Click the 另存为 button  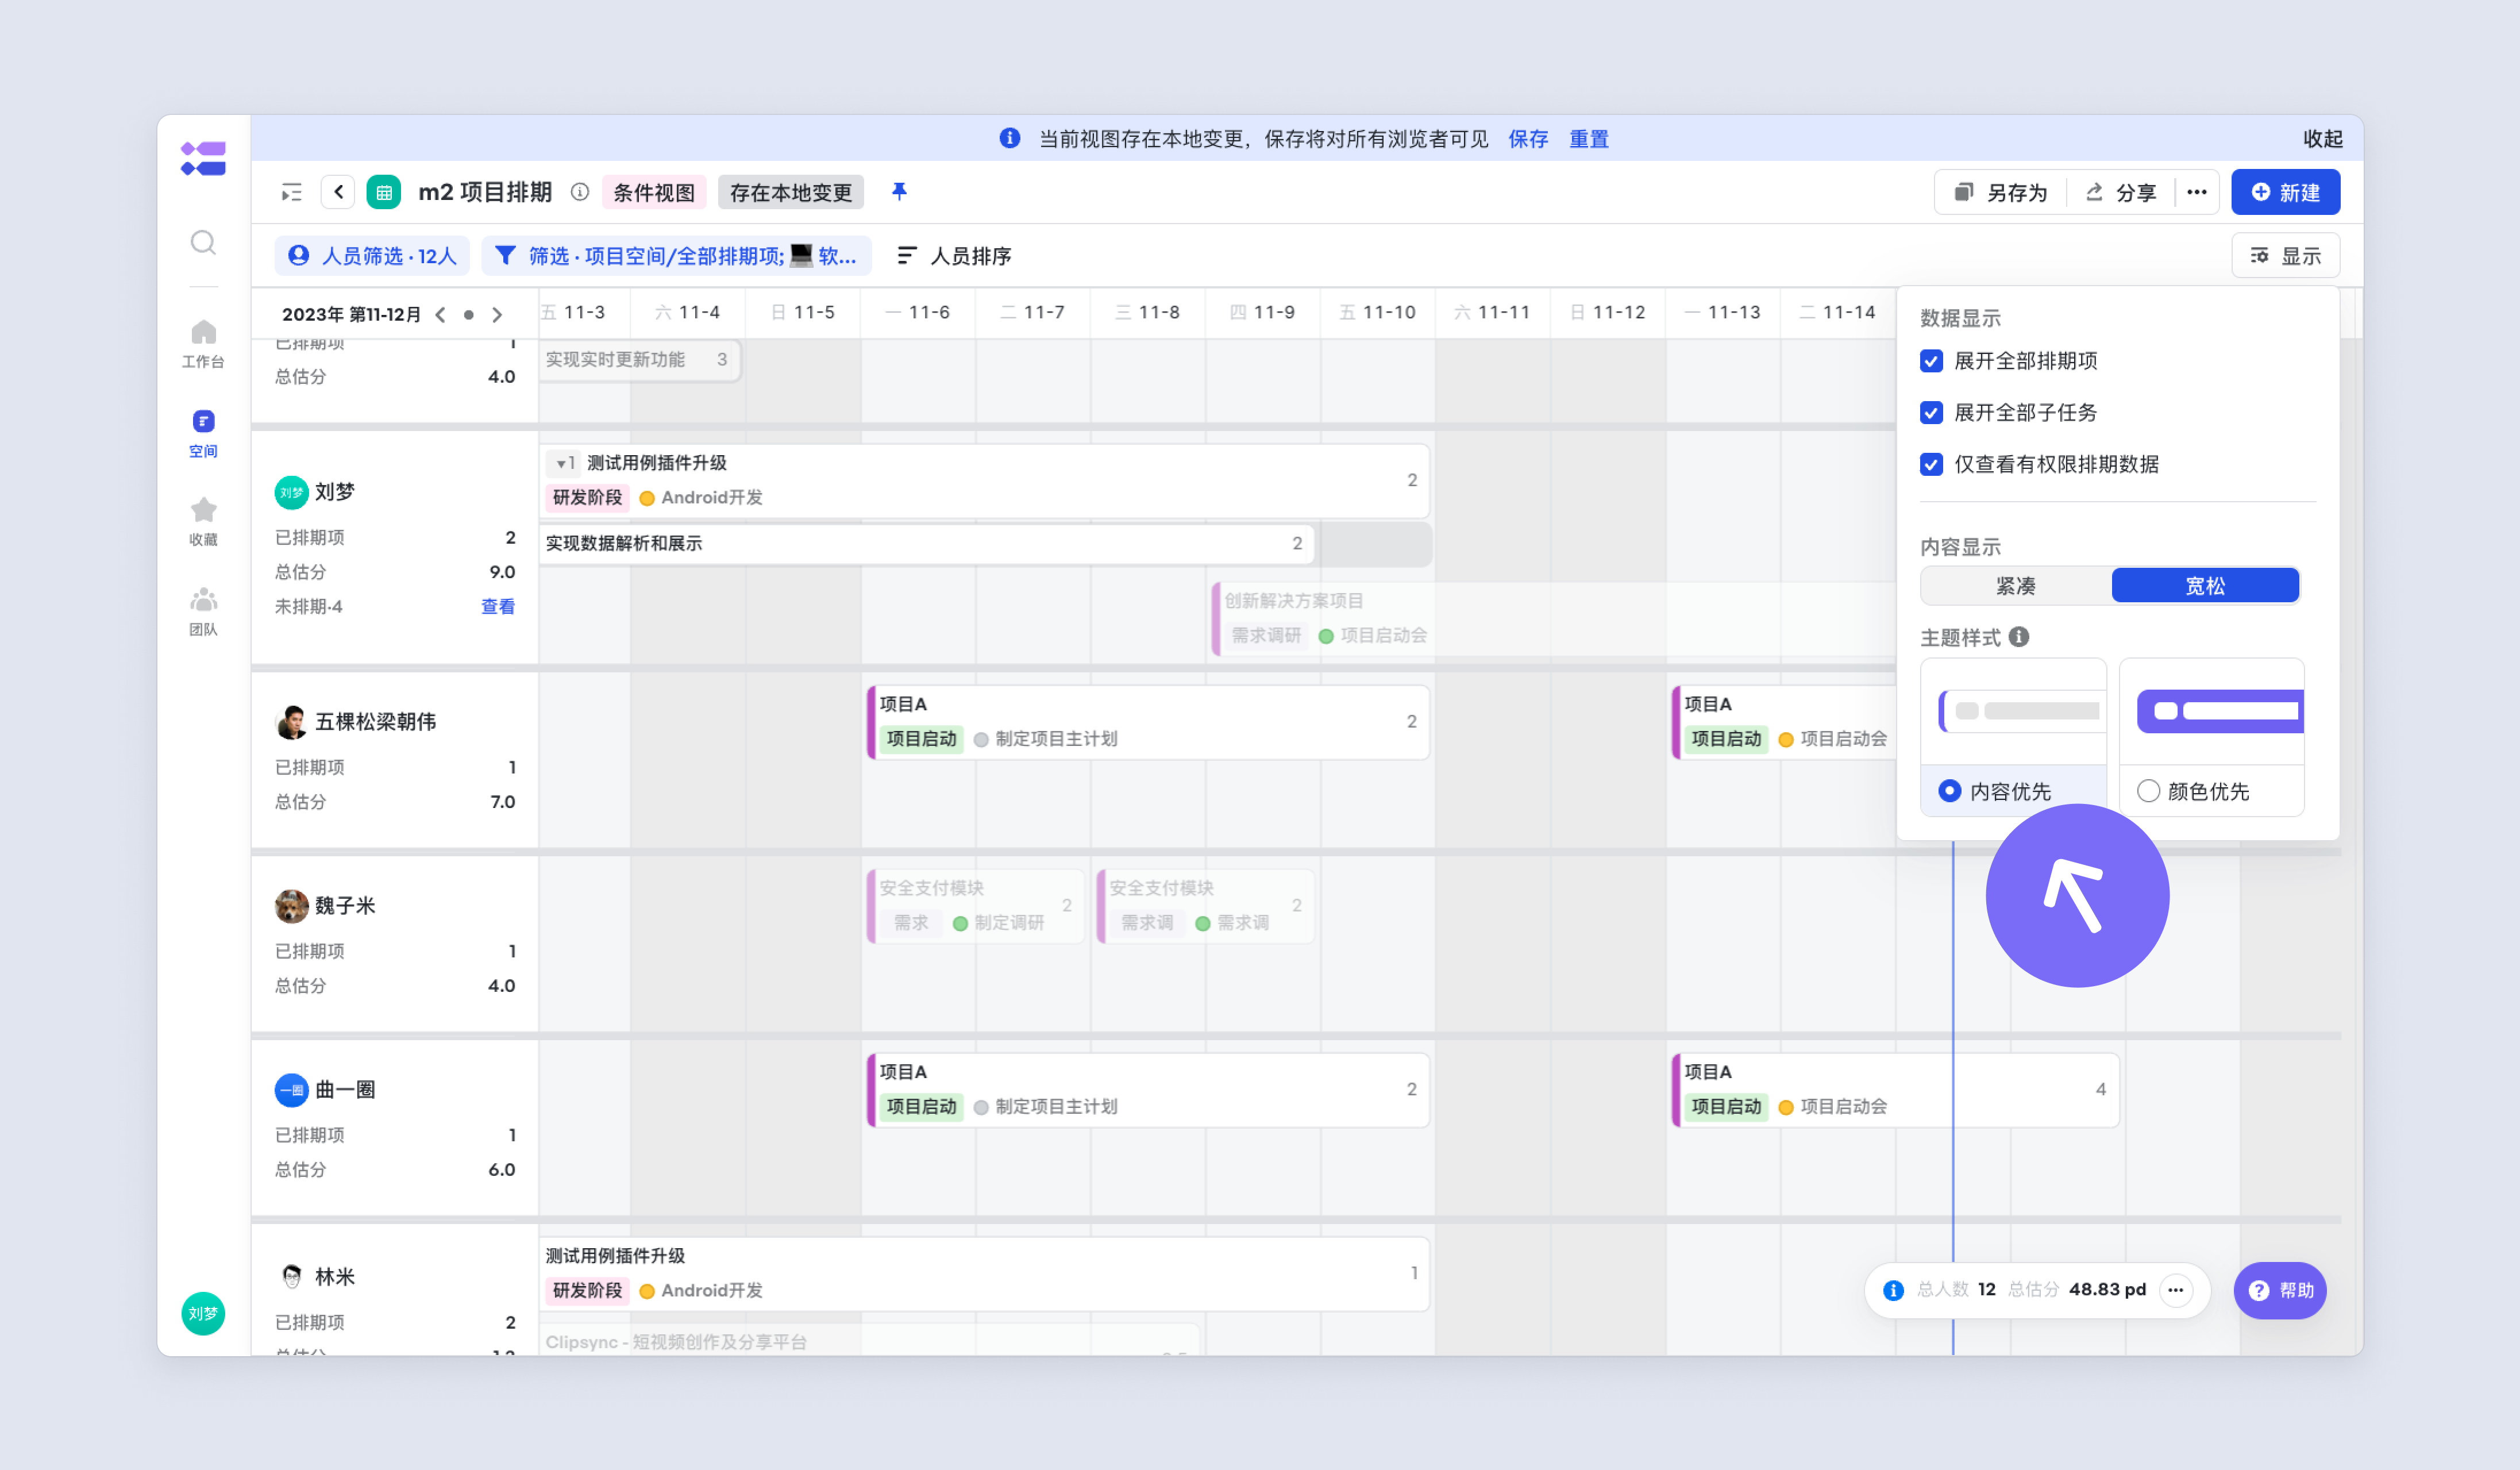coord(2001,192)
